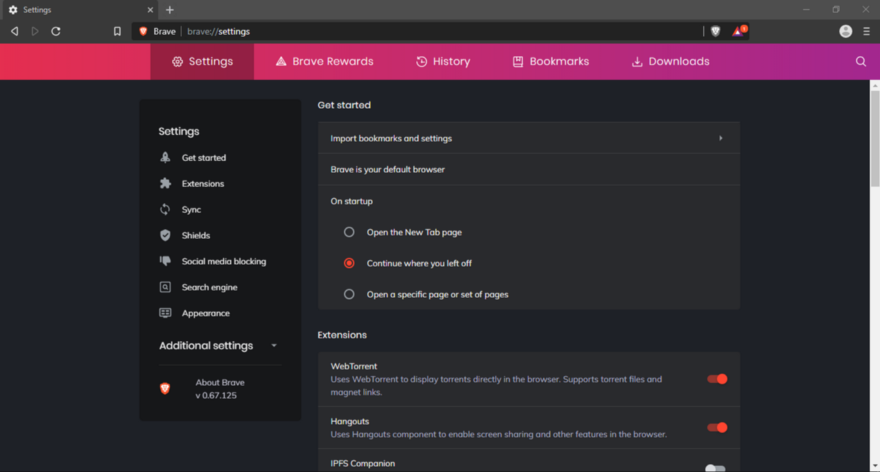Click the search magnifier icon in settings header

pyautogui.click(x=861, y=61)
